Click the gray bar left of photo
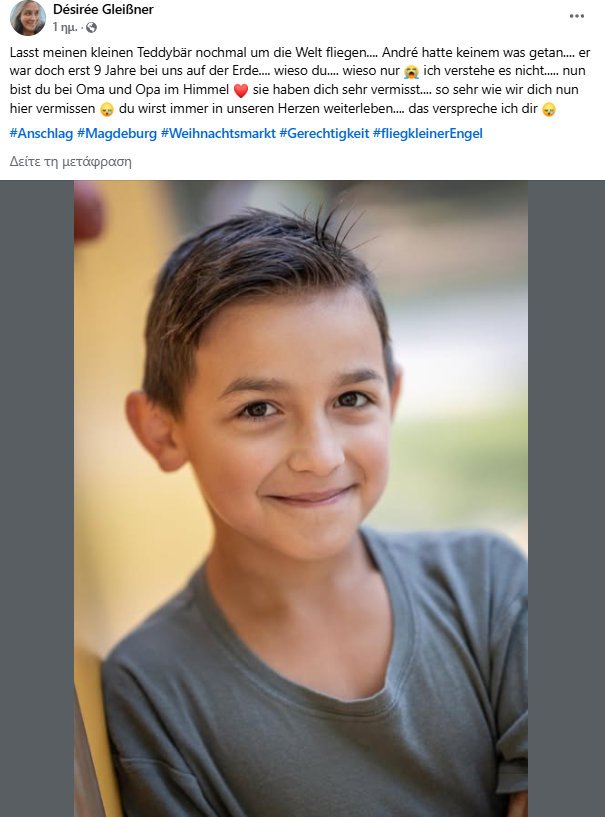The image size is (605, 817). point(37,499)
